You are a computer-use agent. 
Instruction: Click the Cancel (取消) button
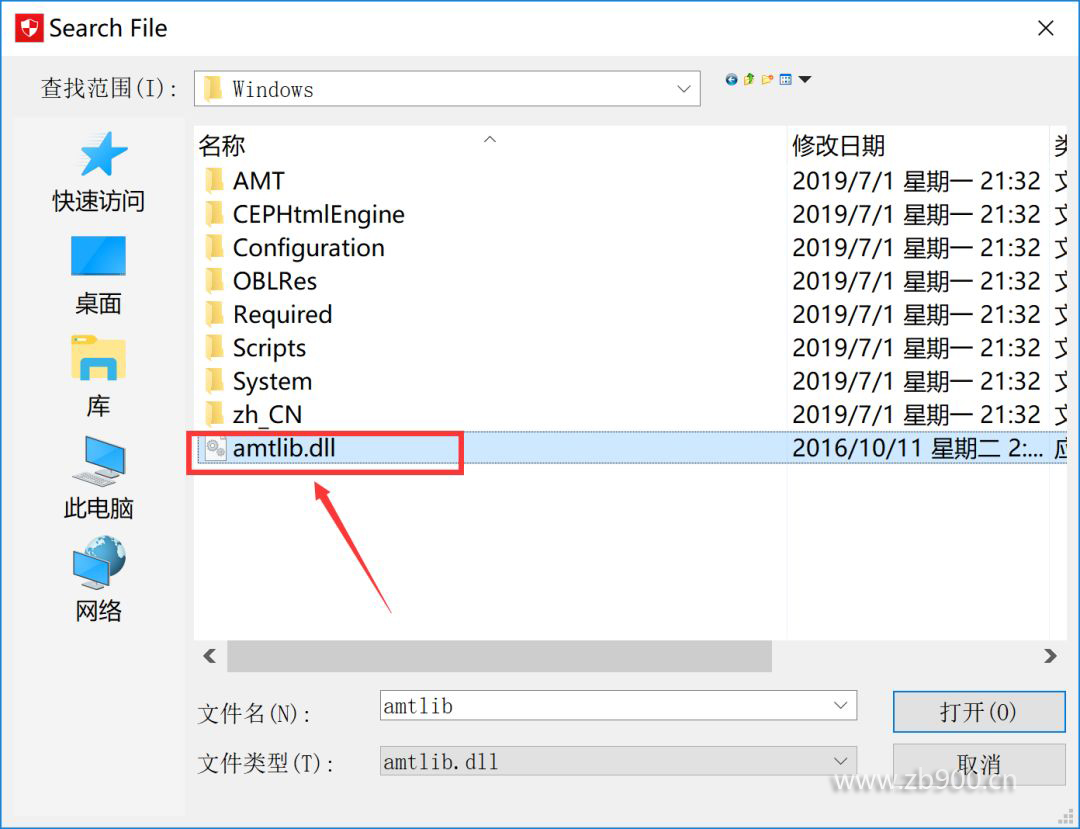[x=979, y=764]
